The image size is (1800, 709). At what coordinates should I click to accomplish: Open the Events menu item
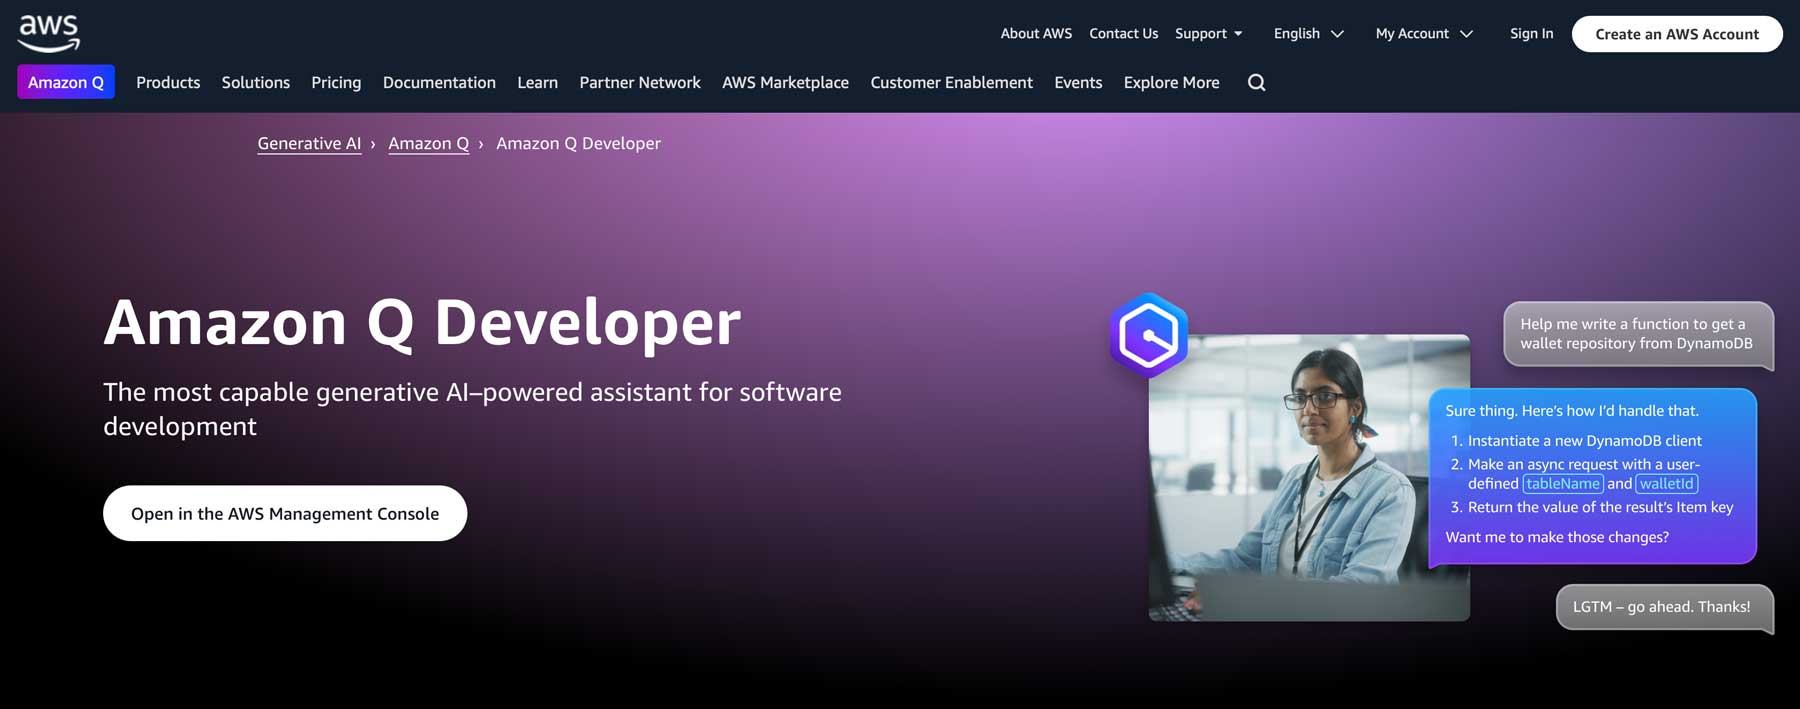pyautogui.click(x=1078, y=82)
